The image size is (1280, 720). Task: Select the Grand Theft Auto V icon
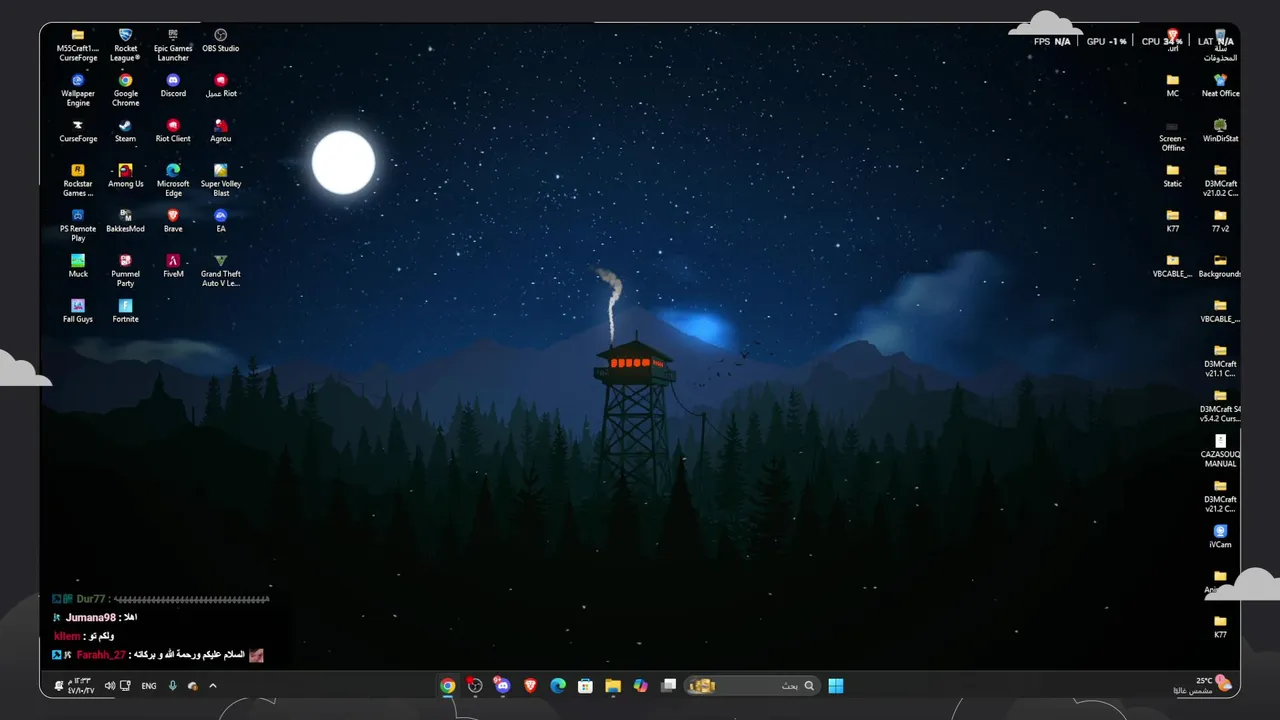click(221, 270)
